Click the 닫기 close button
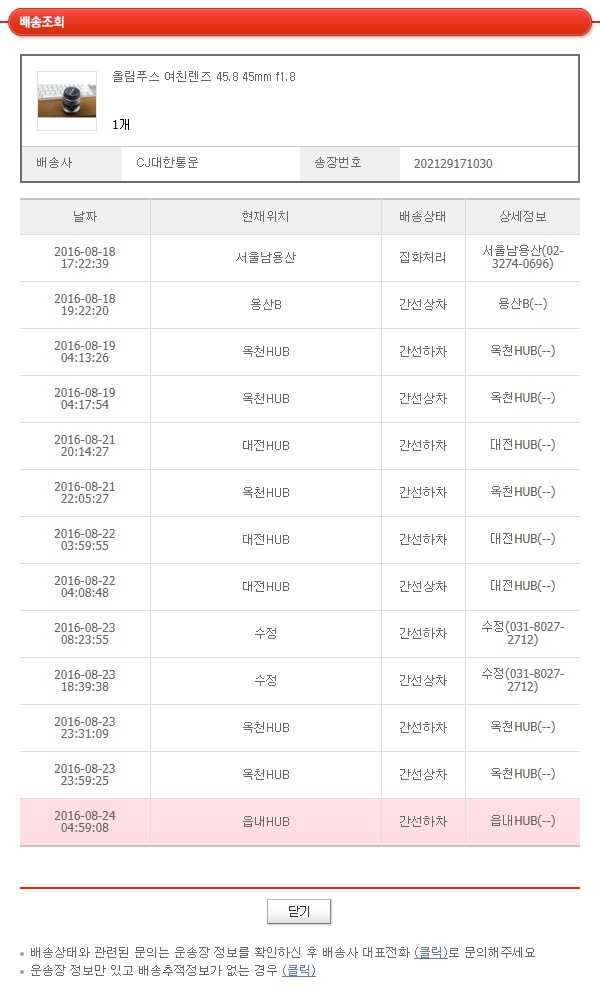 299,911
